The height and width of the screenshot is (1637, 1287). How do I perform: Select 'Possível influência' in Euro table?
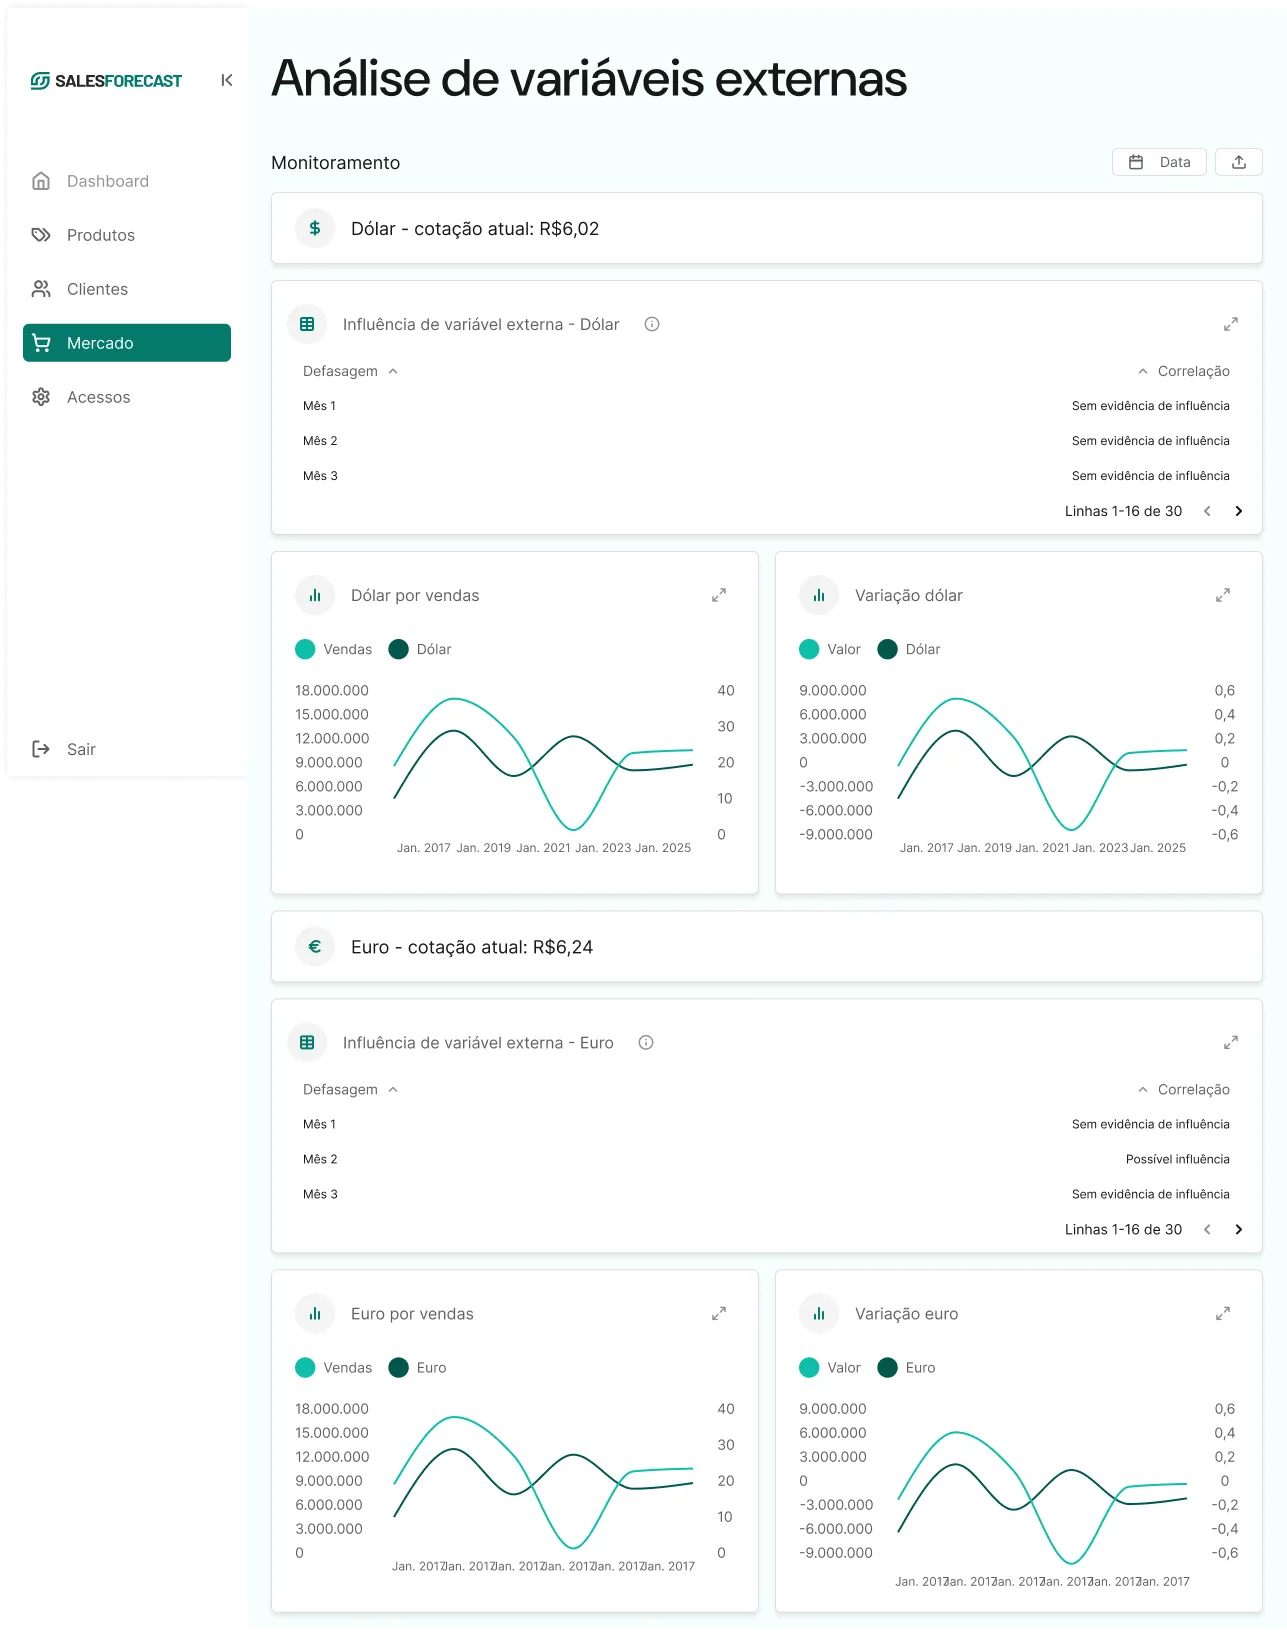point(1177,1159)
